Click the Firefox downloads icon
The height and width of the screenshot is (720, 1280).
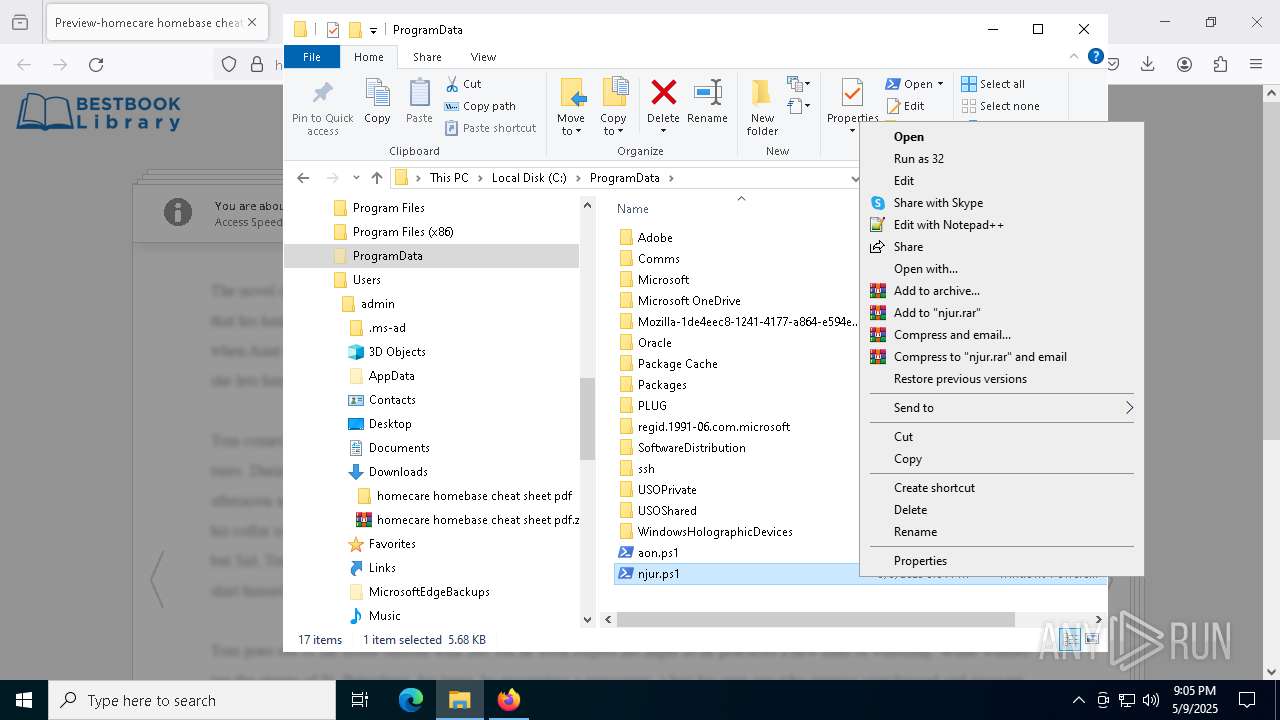pos(1147,65)
